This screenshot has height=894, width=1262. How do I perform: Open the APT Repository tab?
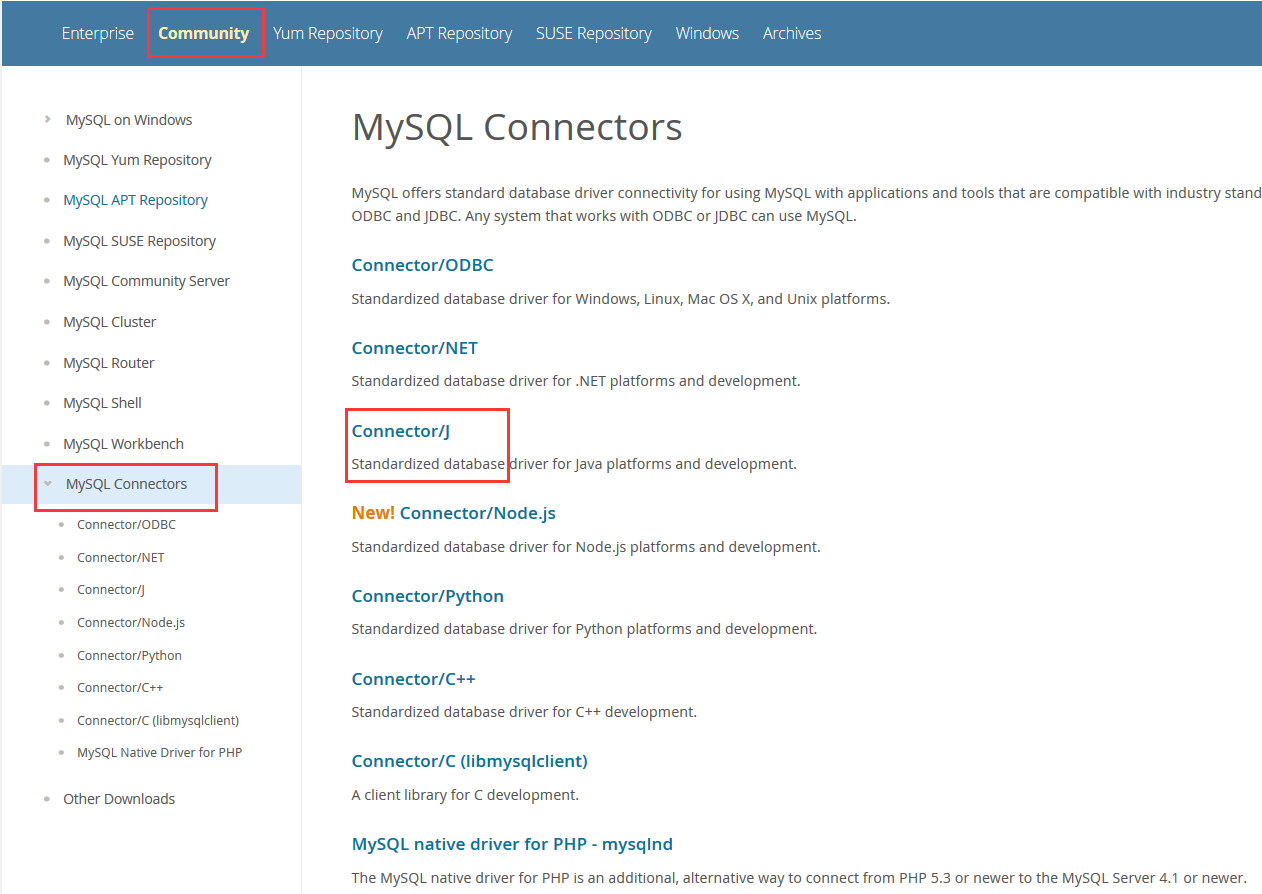pos(459,33)
